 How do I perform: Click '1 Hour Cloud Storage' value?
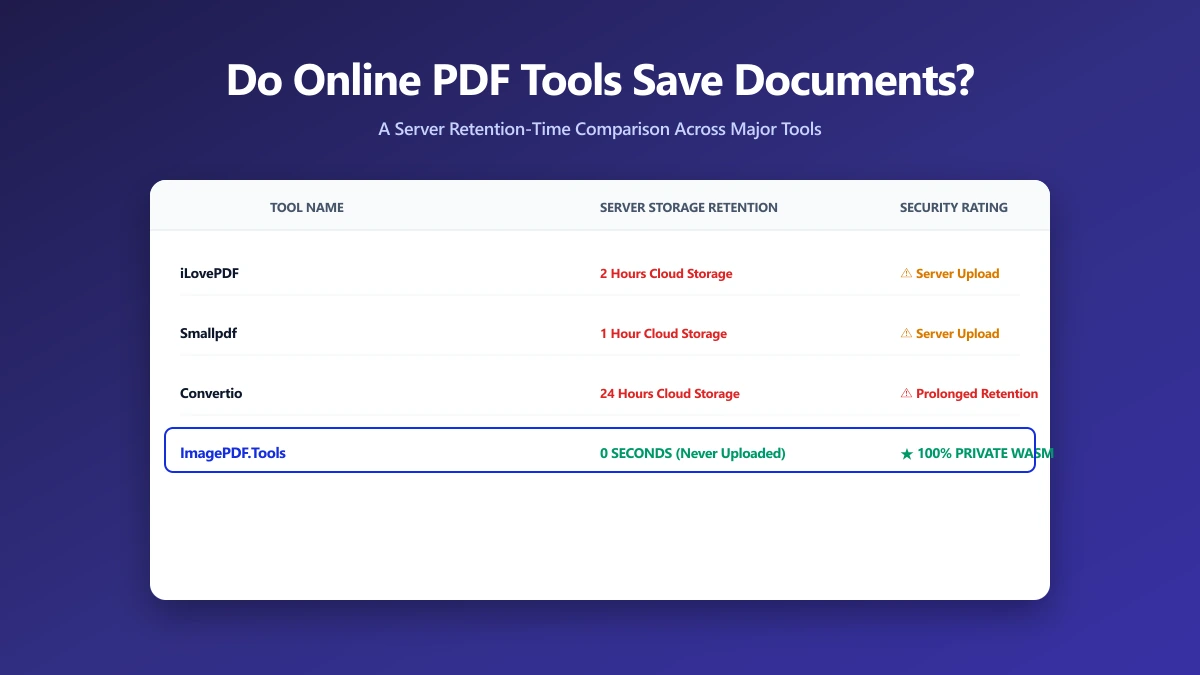(x=663, y=333)
